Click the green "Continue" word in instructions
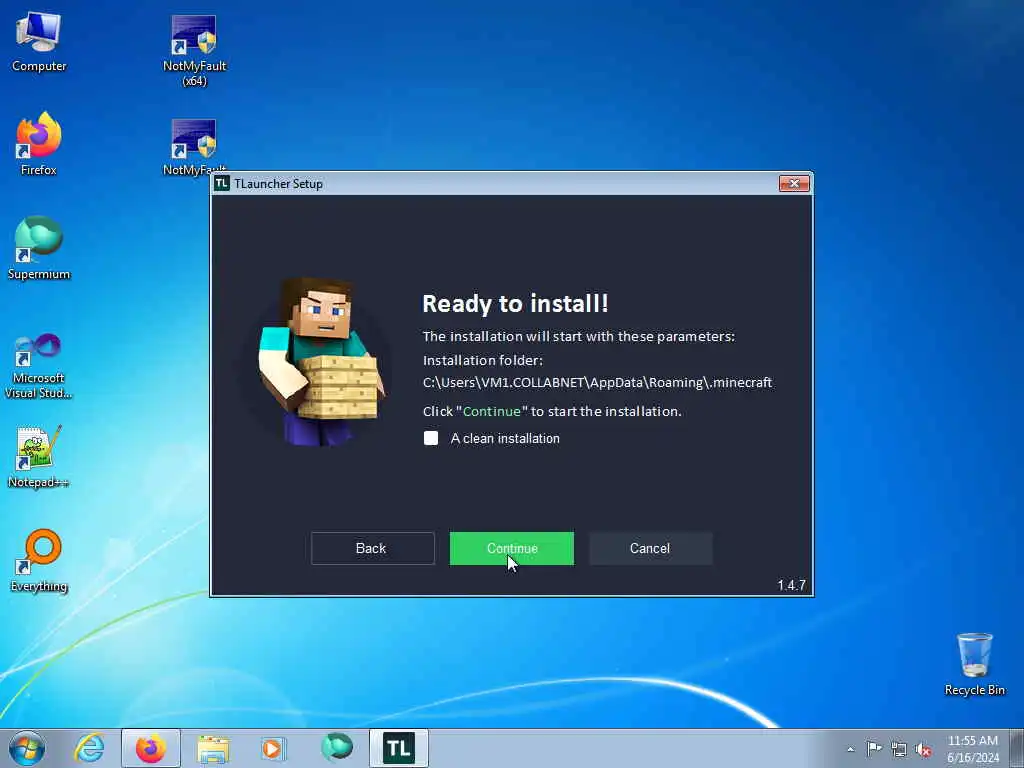Image resolution: width=1024 pixels, height=768 pixels. (492, 411)
